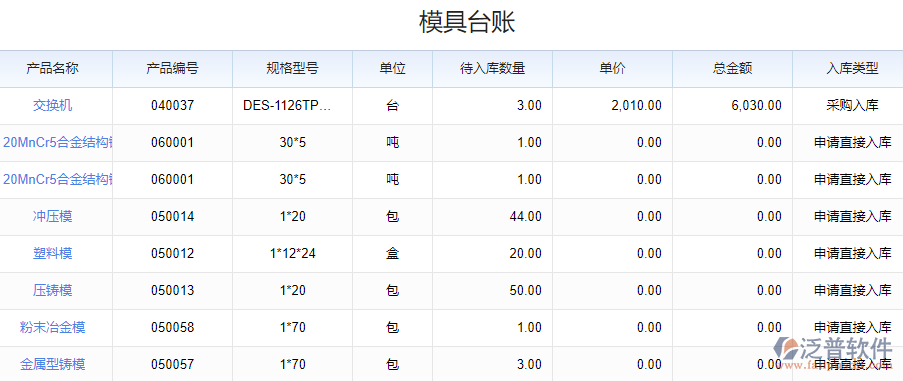This screenshot has width=903, height=381.
Task: Click the 1*20 spec in the 冲压模 row
Action: (x=293, y=216)
